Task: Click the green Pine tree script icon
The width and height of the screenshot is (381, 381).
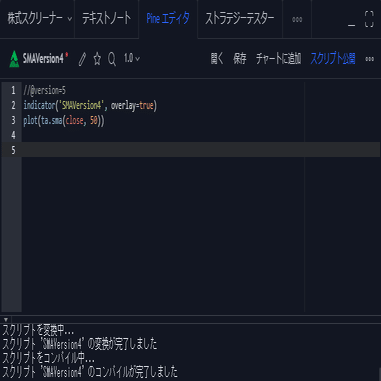Action: pyautogui.click(x=14, y=59)
